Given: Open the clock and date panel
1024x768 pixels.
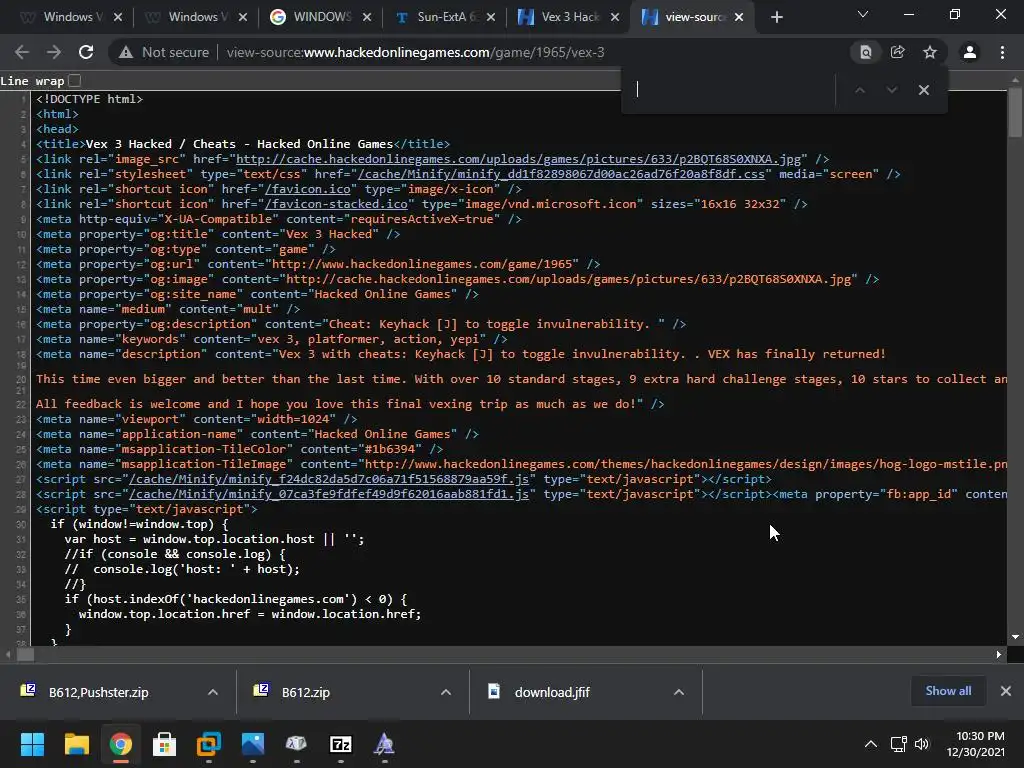Looking at the screenshot, I should tap(976, 744).
